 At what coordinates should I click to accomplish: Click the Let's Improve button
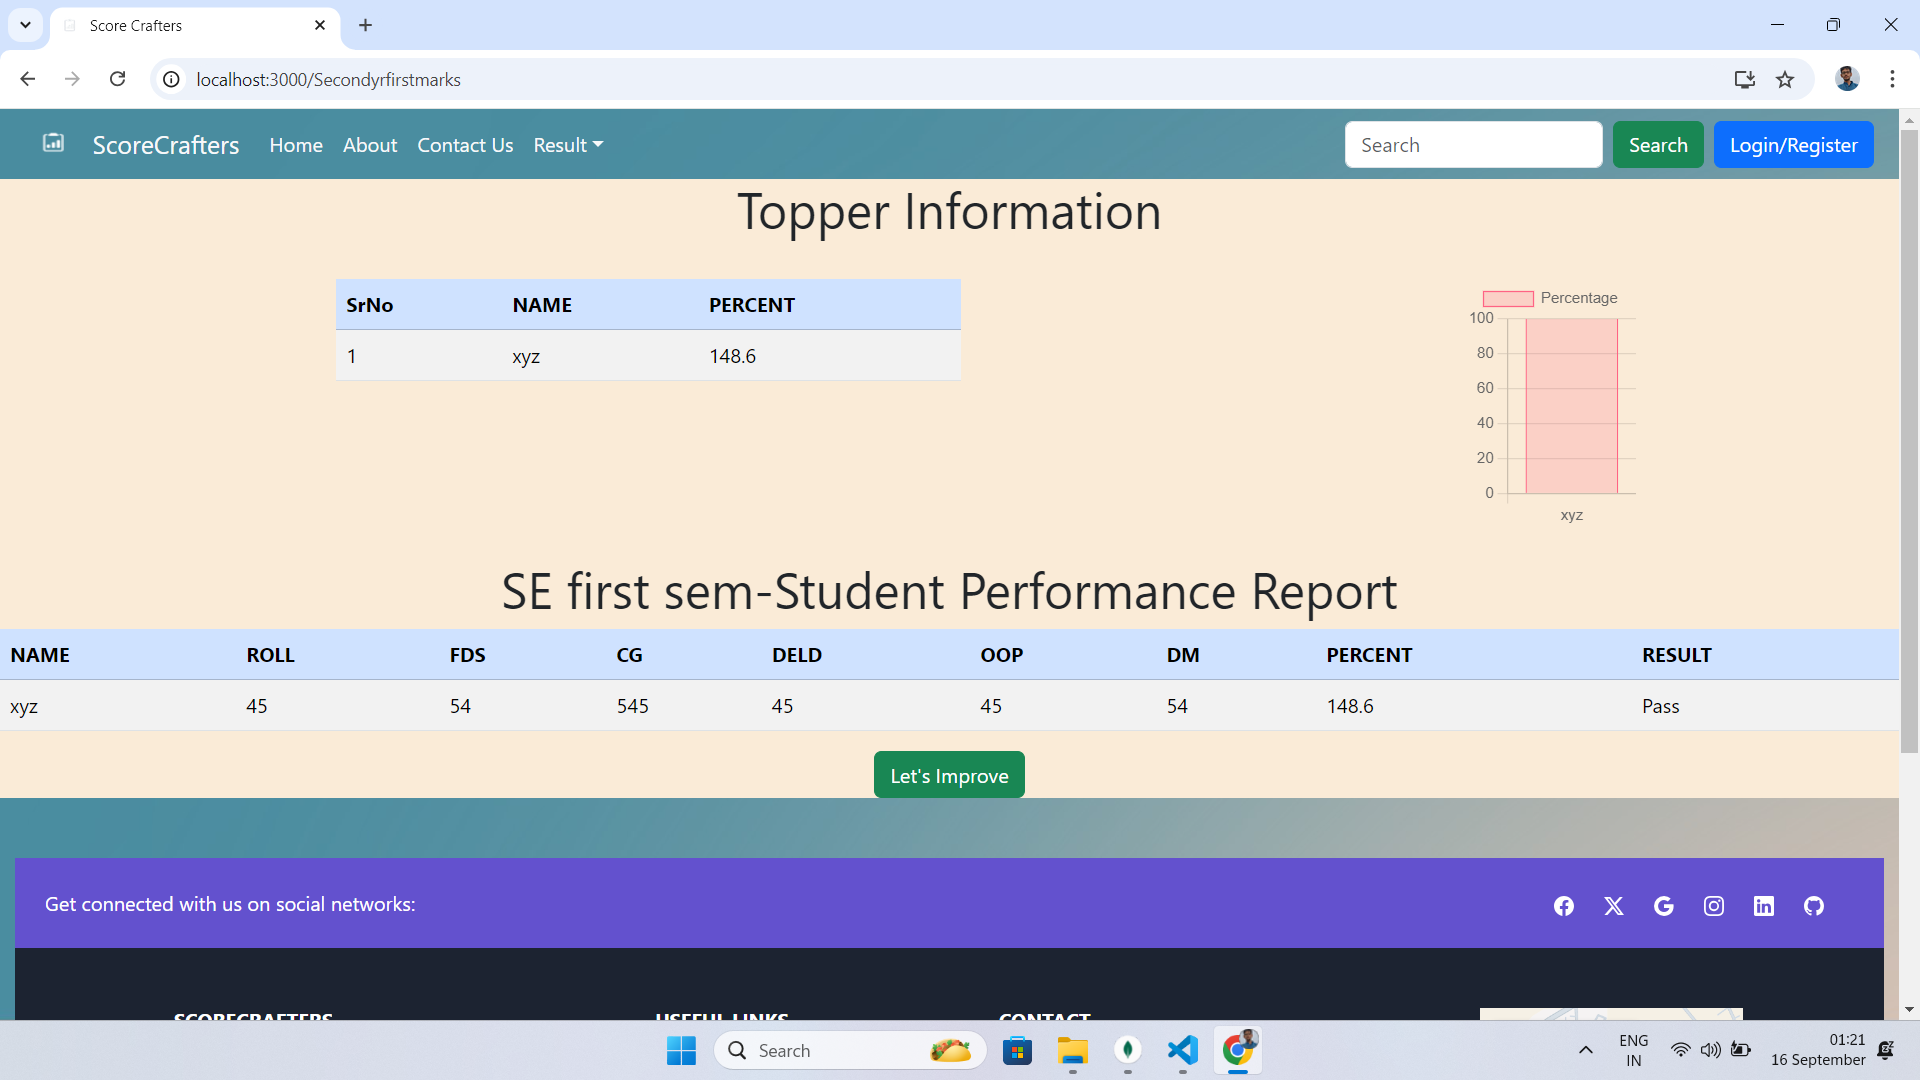[949, 775]
